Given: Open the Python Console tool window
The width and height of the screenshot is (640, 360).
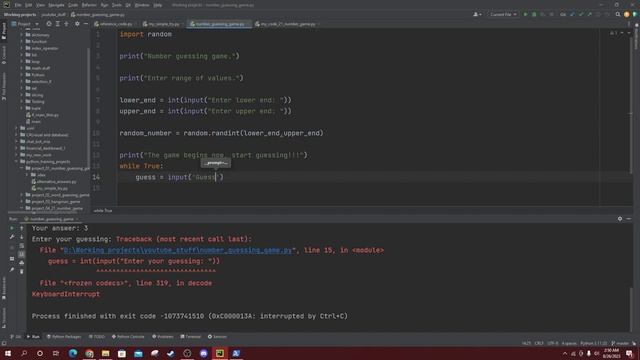Looking at the screenshot, I should tap(128, 337).
